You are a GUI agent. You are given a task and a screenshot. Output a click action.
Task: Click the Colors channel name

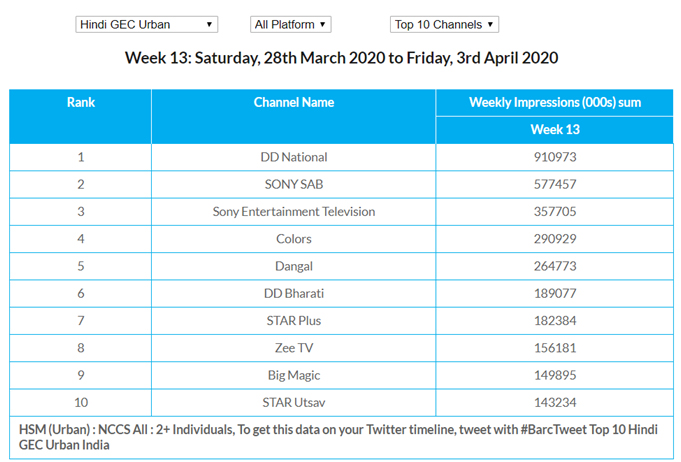pyautogui.click(x=294, y=239)
